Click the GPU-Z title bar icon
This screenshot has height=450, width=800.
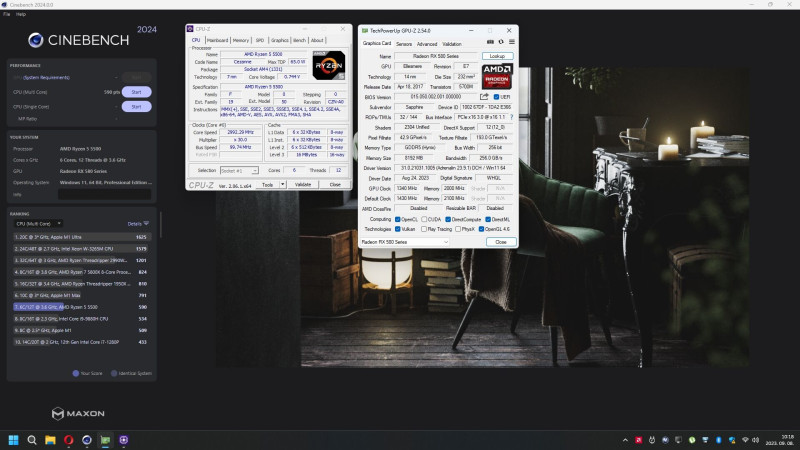click(x=365, y=31)
